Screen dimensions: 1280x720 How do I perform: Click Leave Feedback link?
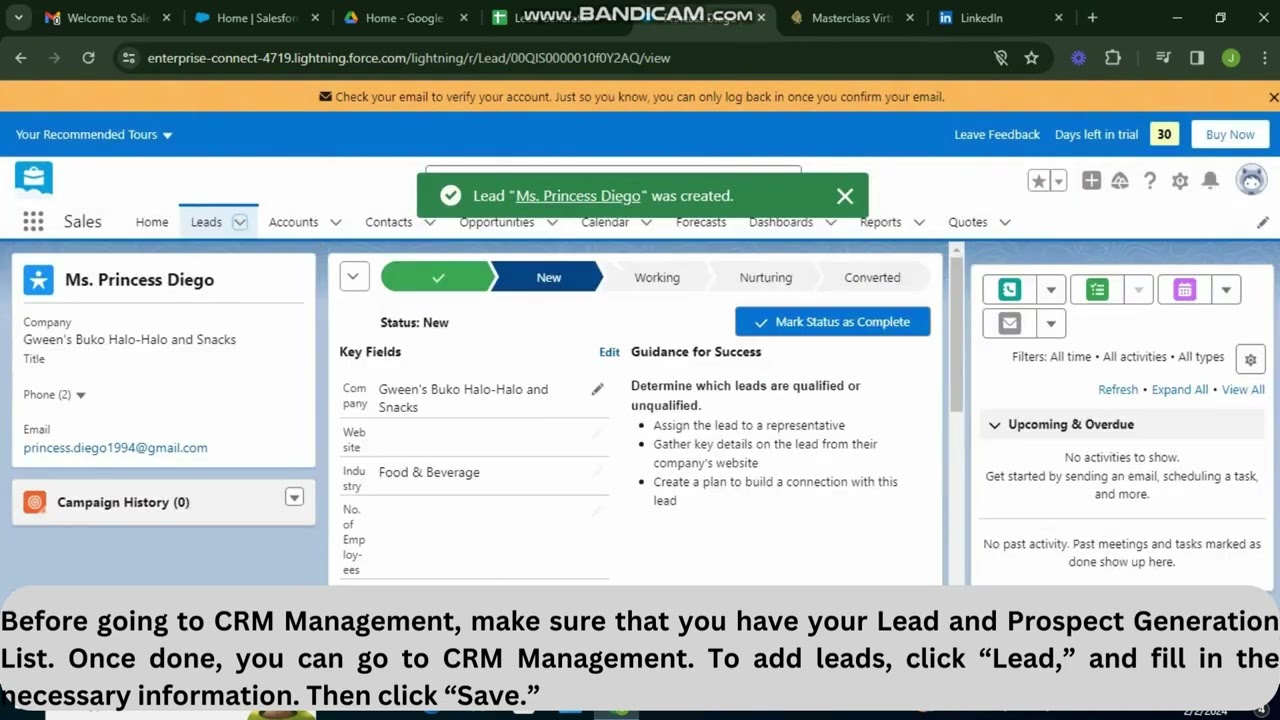(997, 135)
